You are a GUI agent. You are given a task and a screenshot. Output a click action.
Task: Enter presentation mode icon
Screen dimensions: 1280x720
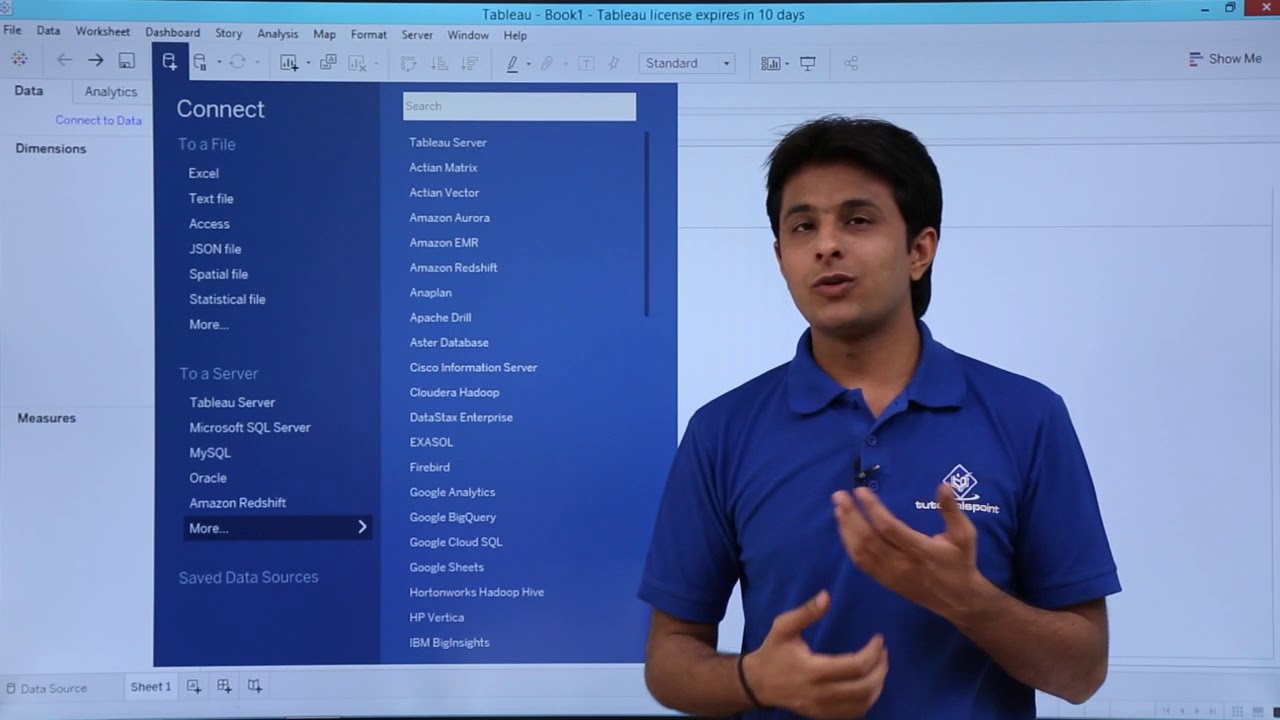pos(808,63)
